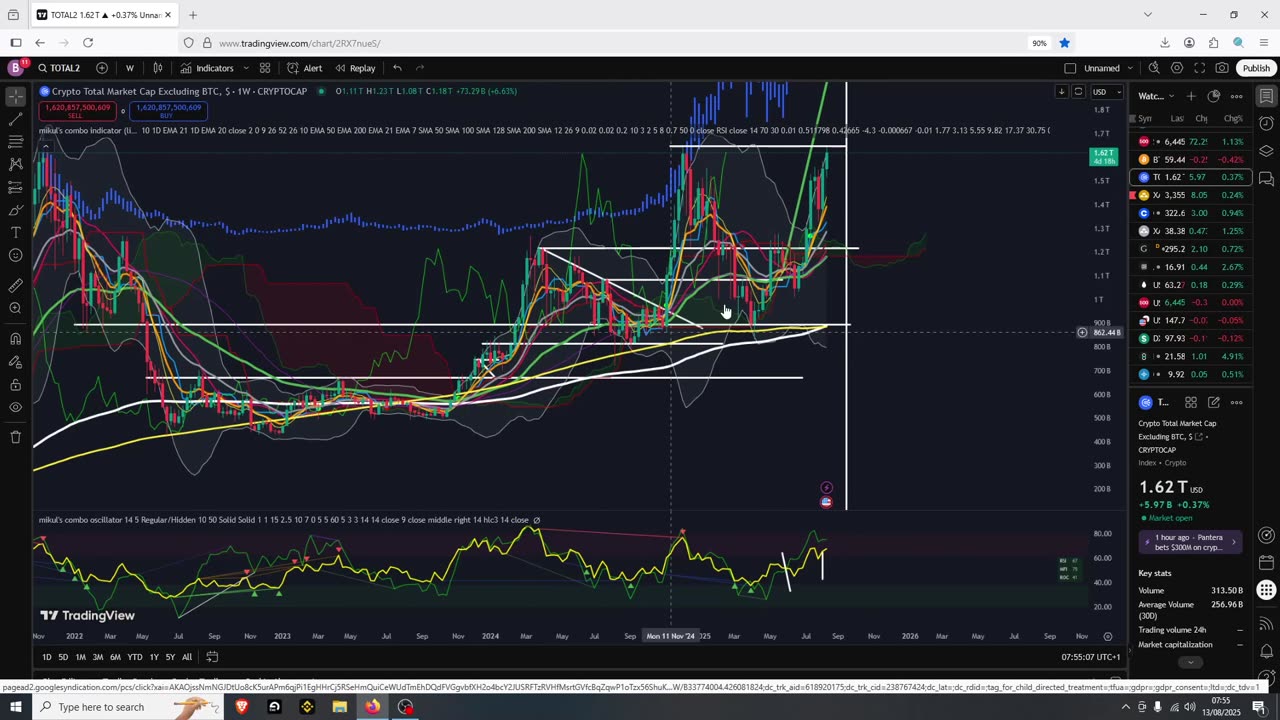1280x720 pixels.
Task: Toggle lock all drawing tools
Action: click(x=15, y=384)
